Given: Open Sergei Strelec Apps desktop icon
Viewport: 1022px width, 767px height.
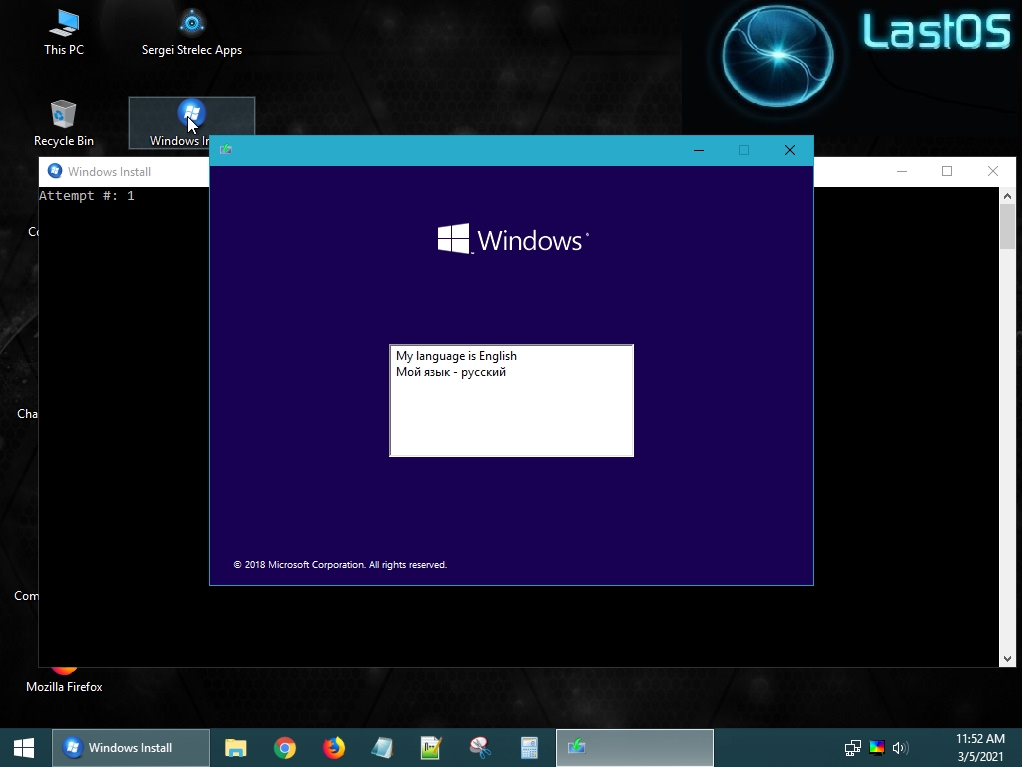Looking at the screenshot, I should (x=192, y=33).
